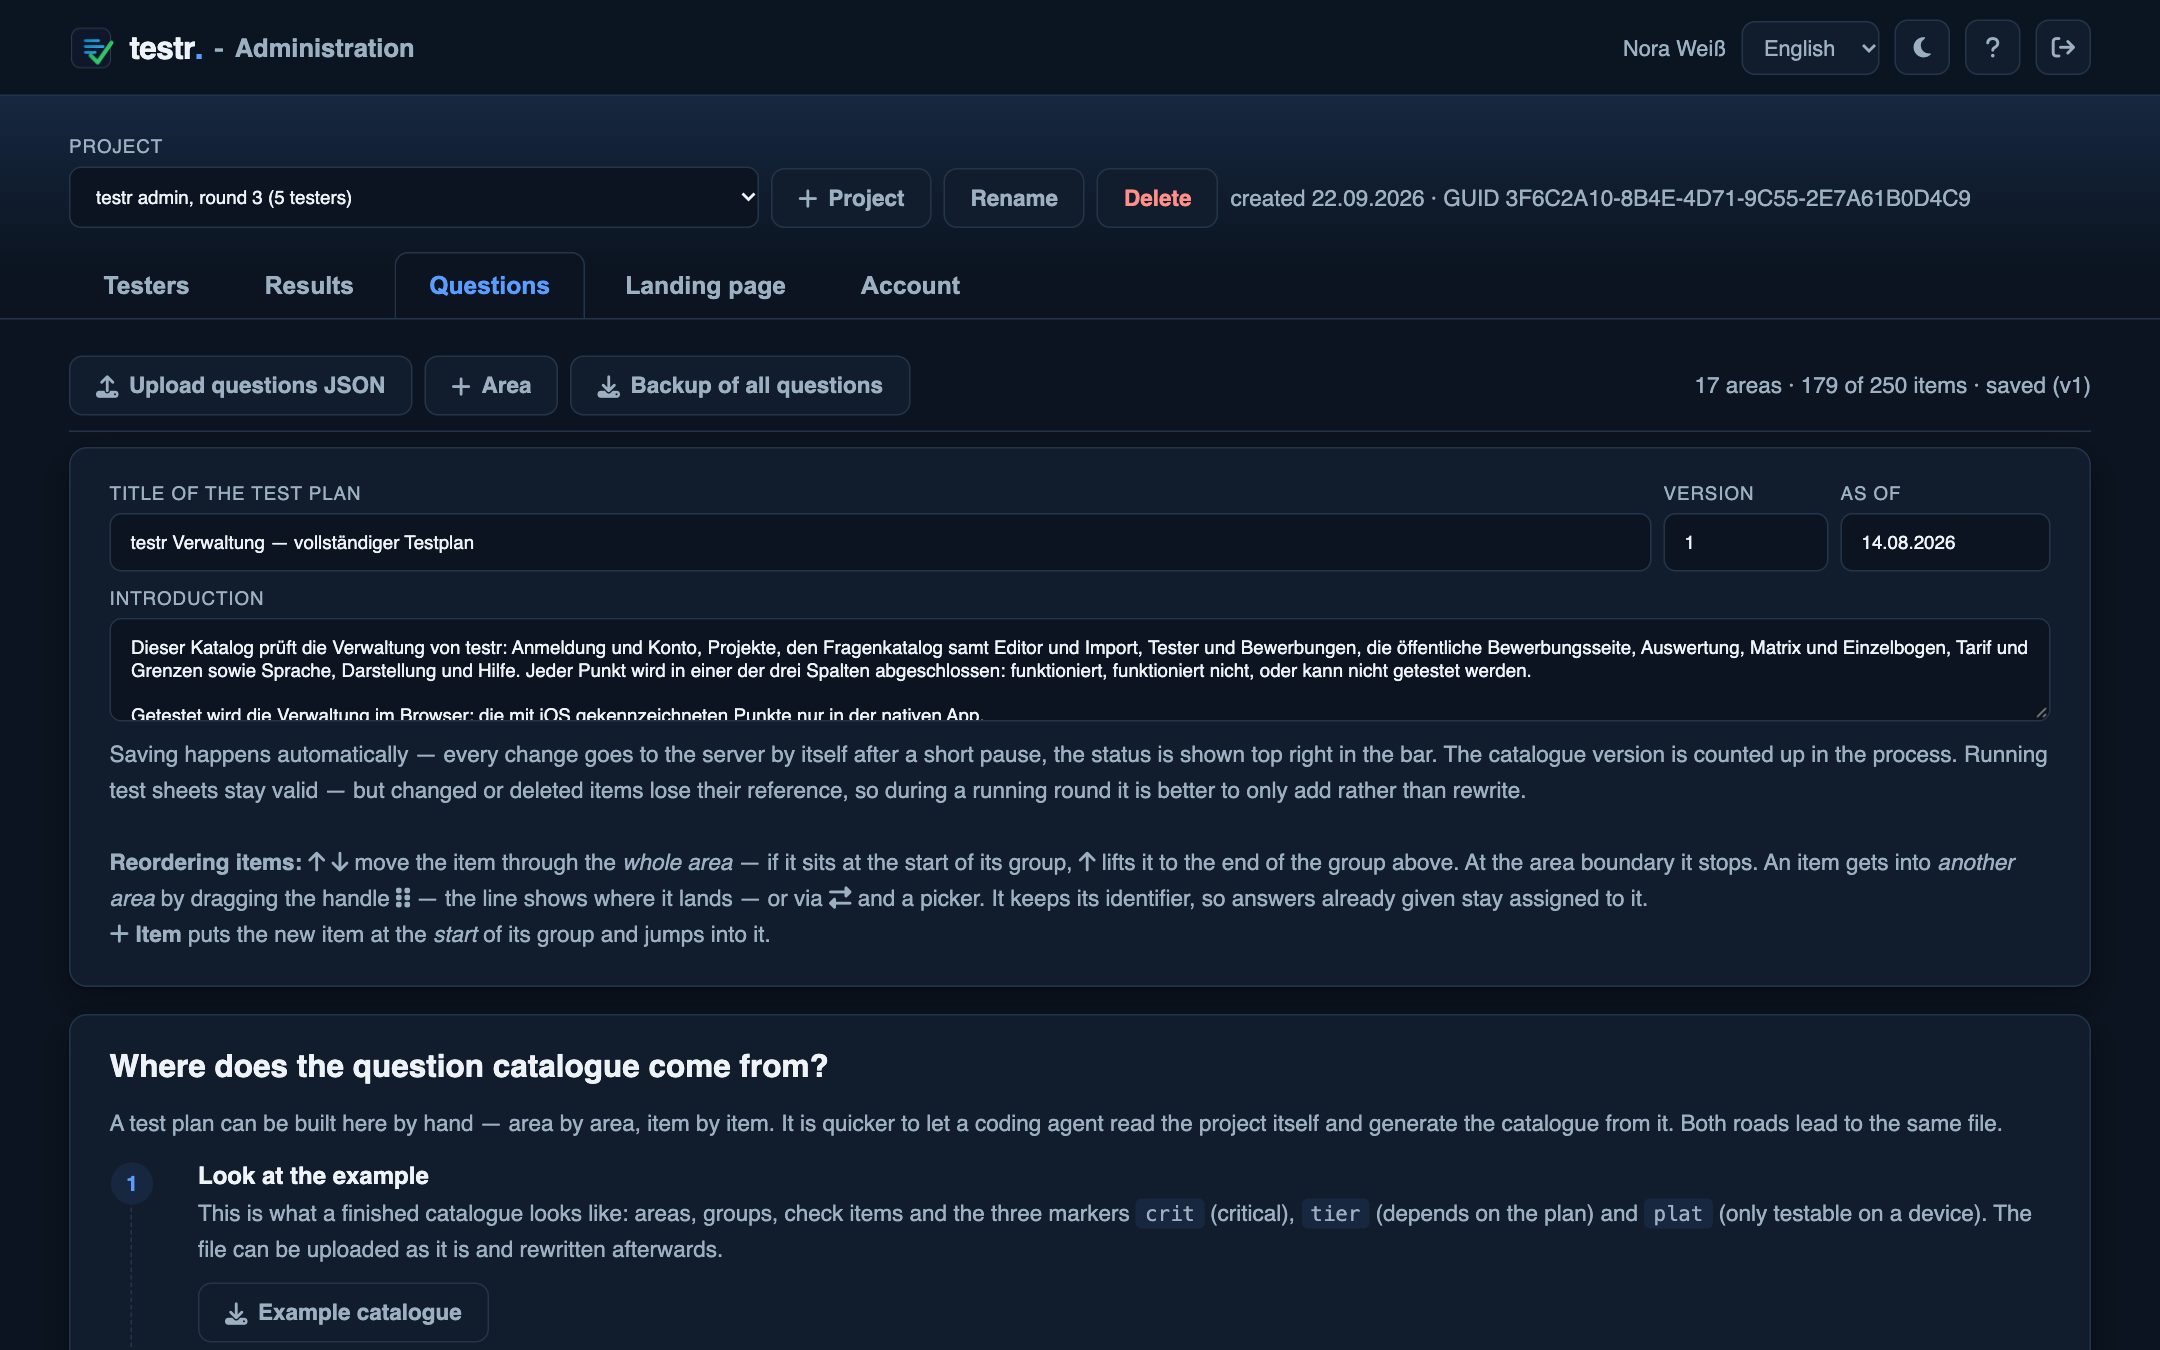Download the Example catalogue
Viewport: 2160px width, 1350px height.
[x=343, y=1312]
